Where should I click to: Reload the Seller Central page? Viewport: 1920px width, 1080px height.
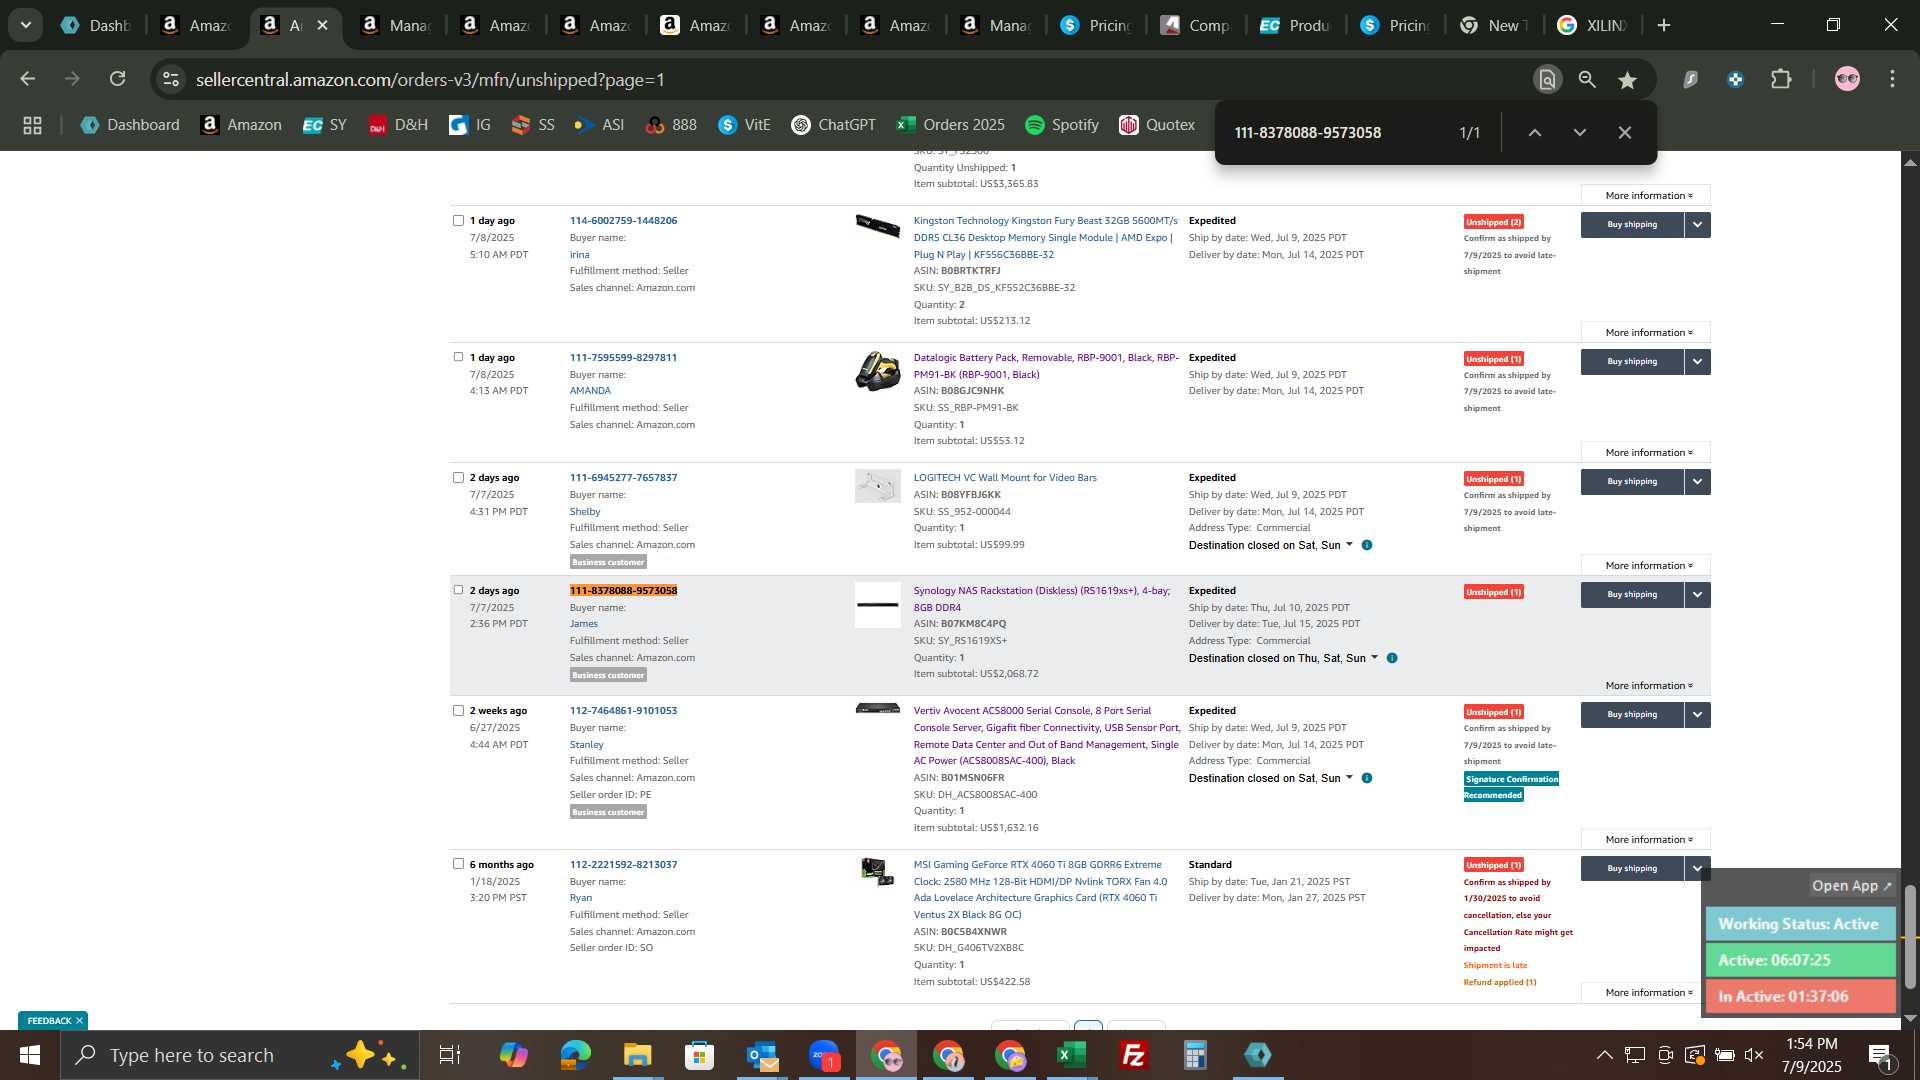point(118,79)
